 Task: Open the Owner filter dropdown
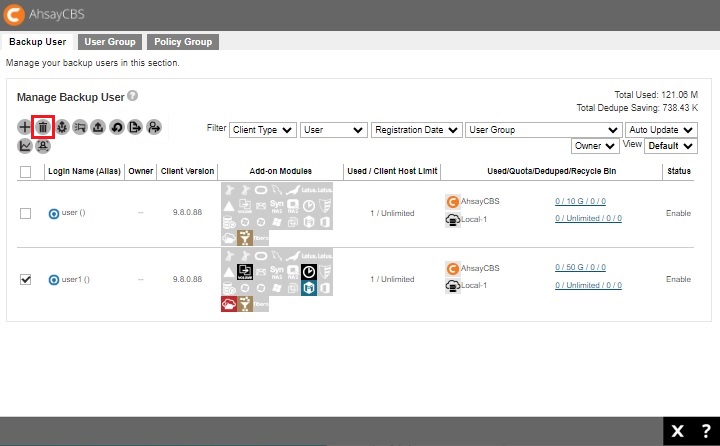click(x=595, y=146)
